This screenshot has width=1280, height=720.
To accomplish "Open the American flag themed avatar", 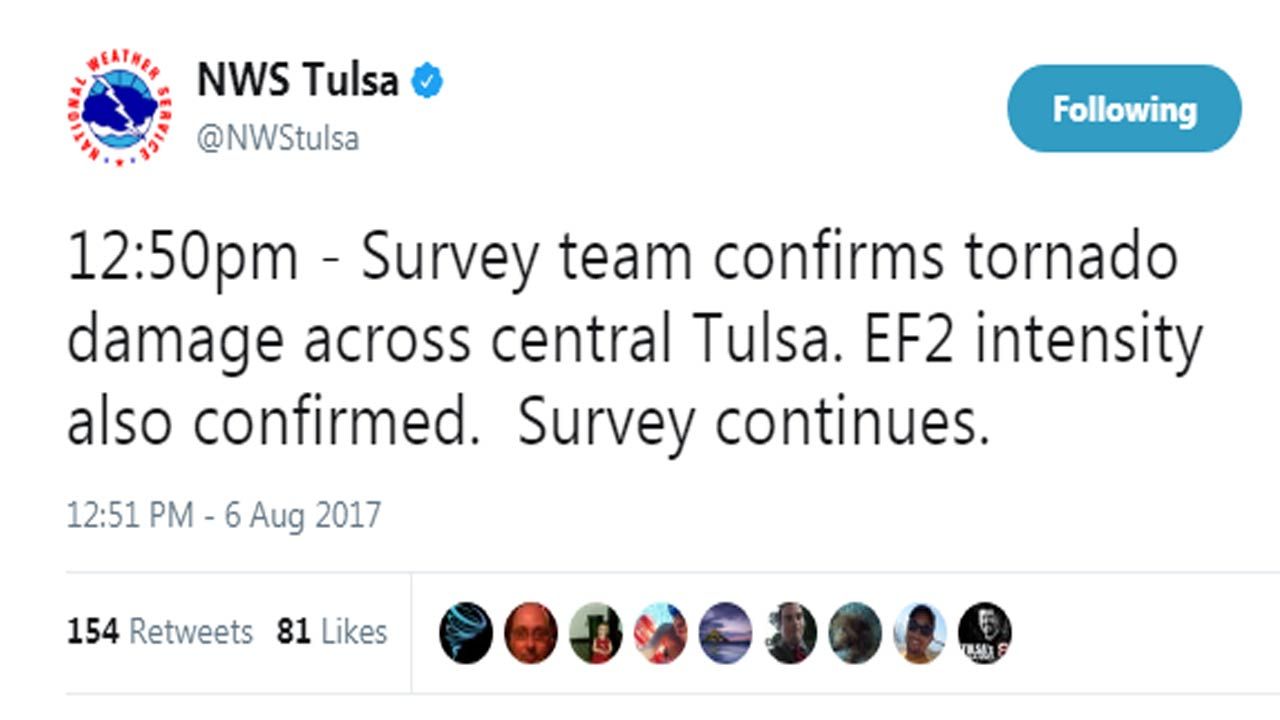I will pyautogui.click(x=661, y=632).
